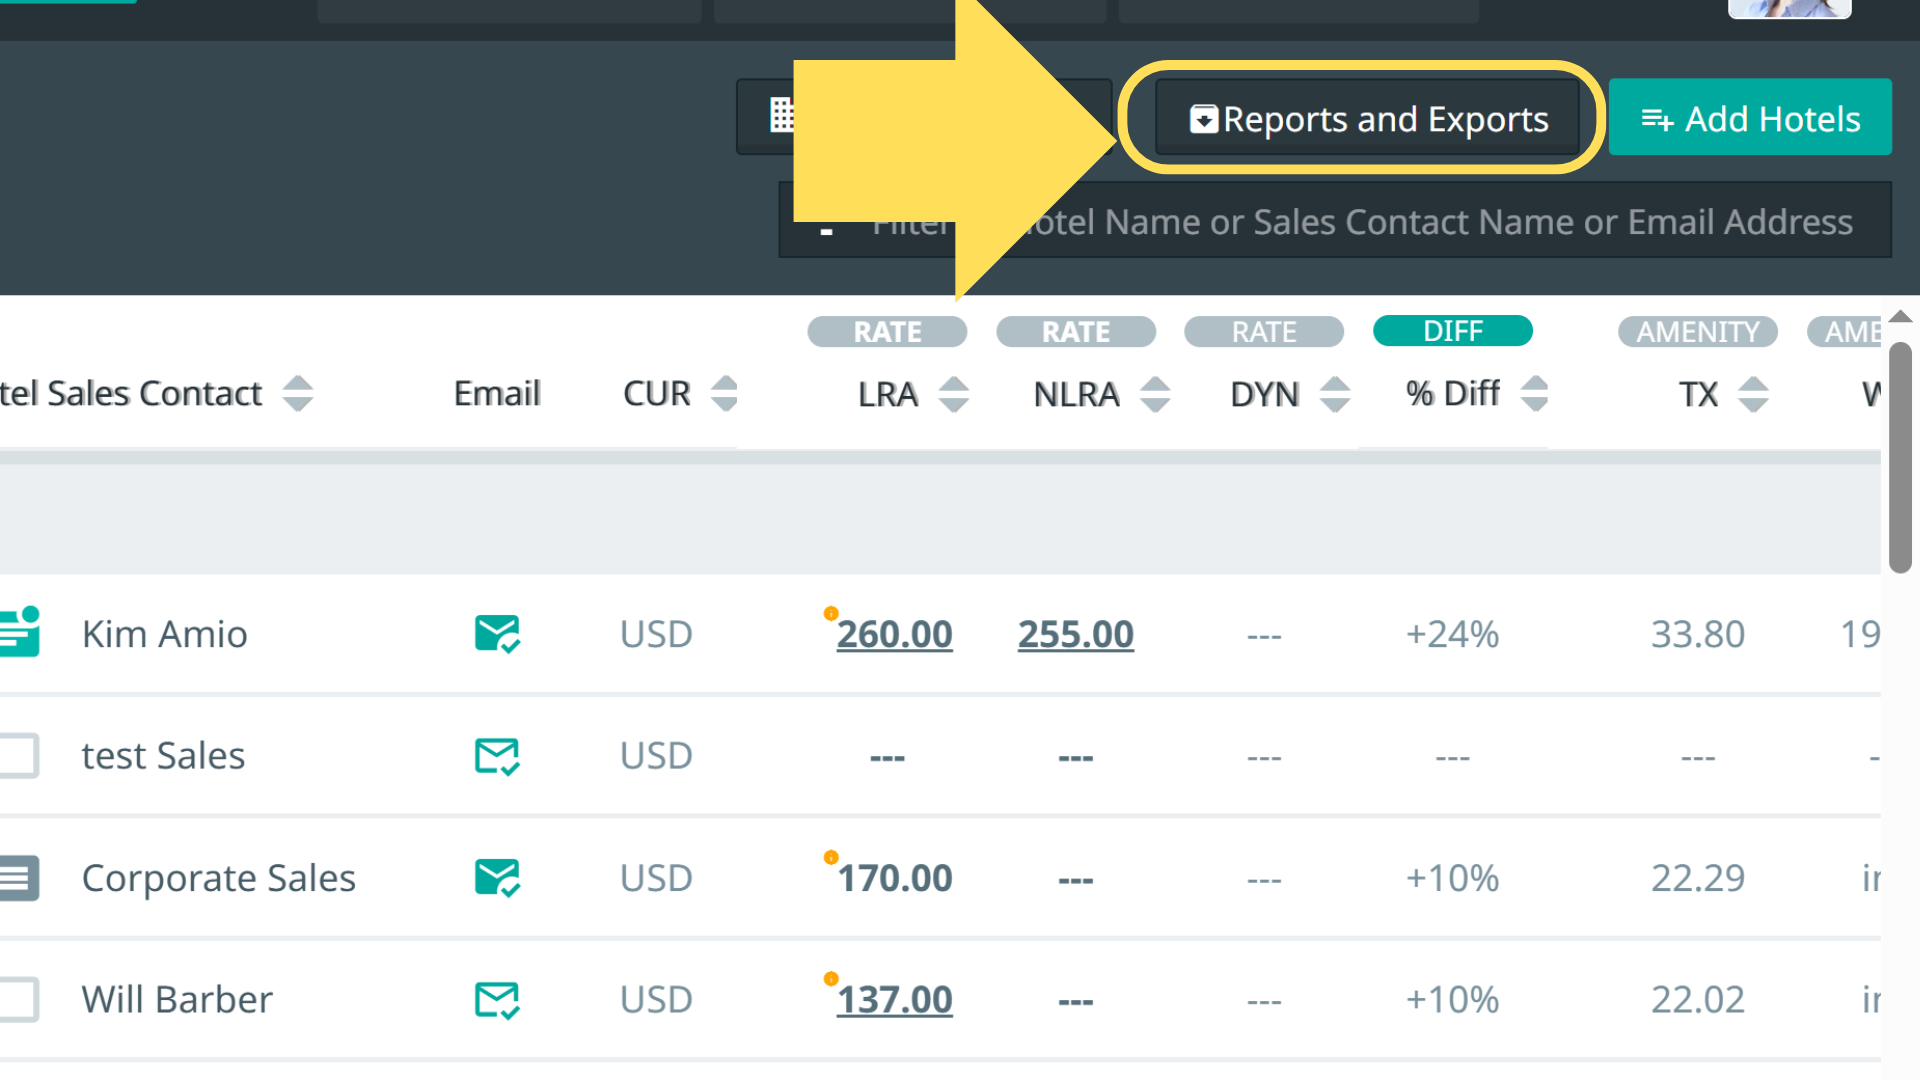This screenshot has height=1080, width=1920.
Task: Sort by Hotel Sales Contact column
Action: 298,394
